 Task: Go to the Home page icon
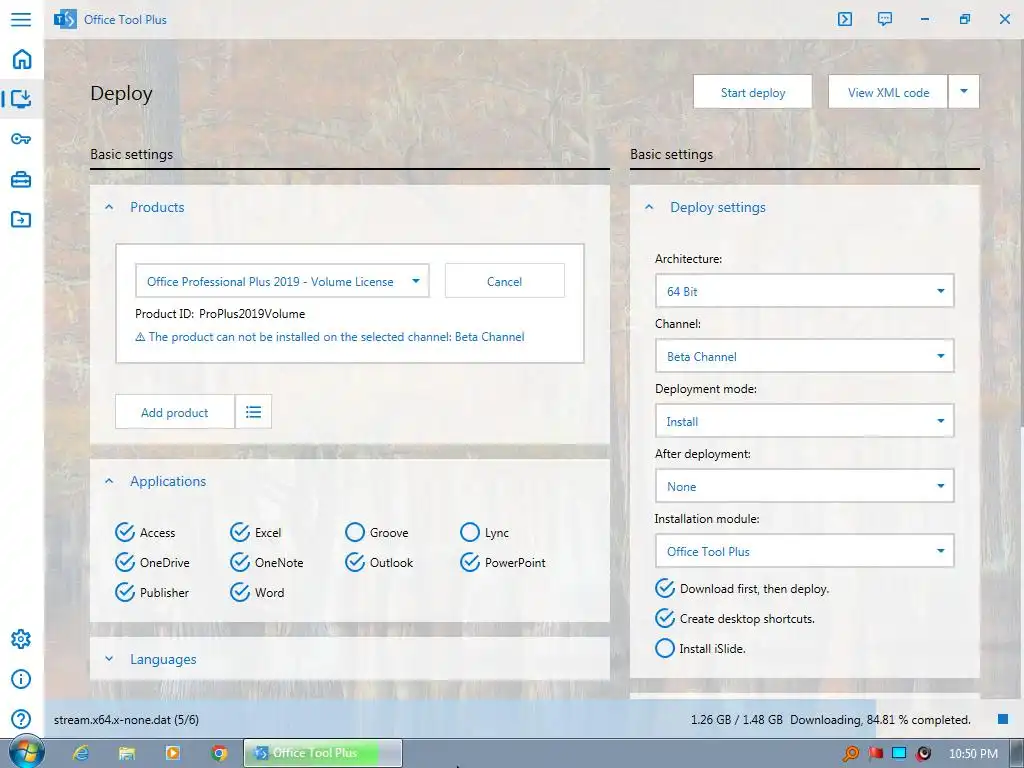tap(22, 59)
